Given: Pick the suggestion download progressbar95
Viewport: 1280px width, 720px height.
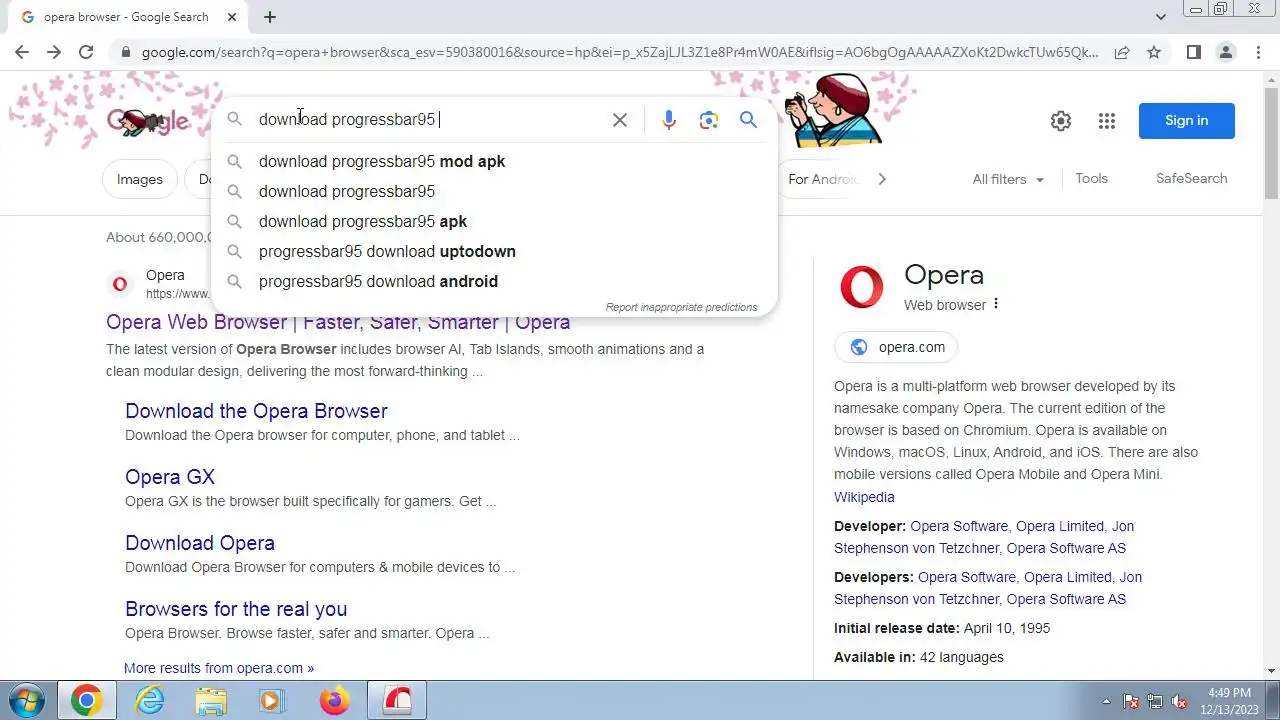Looking at the screenshot, I should 494,191.
